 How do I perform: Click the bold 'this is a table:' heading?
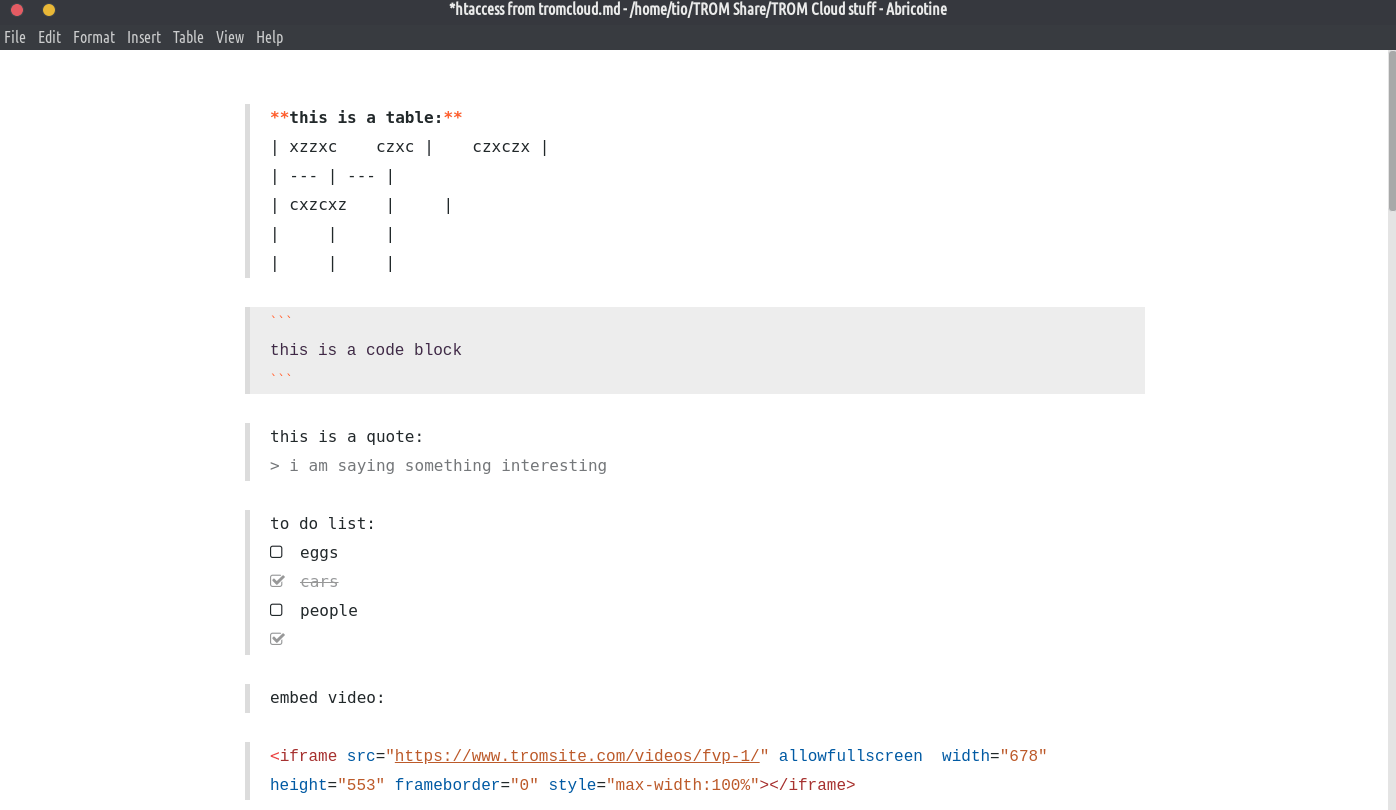[366, 118]
